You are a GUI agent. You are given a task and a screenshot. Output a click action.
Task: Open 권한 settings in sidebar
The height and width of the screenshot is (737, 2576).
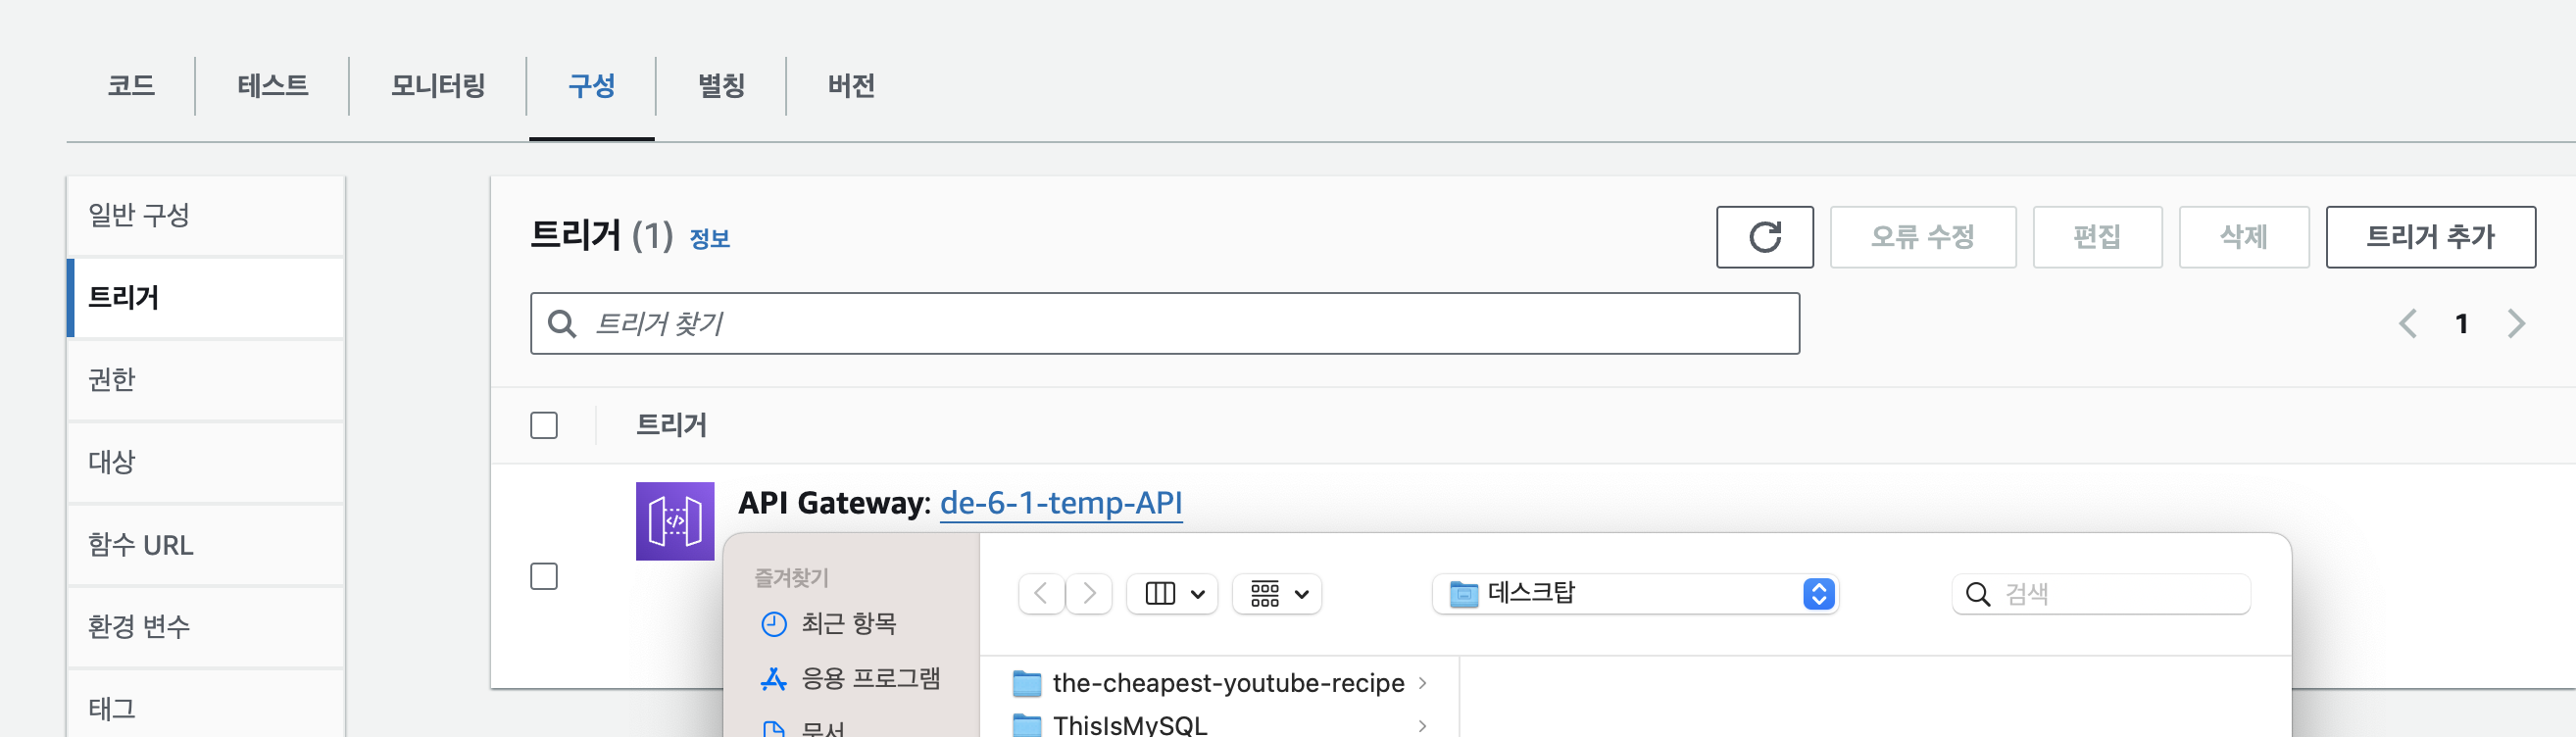(206, 380)
